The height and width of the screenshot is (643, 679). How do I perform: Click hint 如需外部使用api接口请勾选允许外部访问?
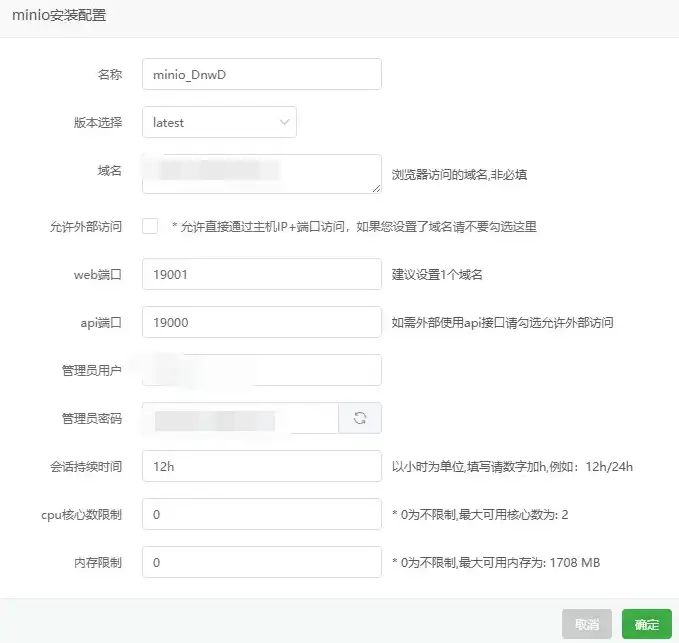tap(502, 323)
